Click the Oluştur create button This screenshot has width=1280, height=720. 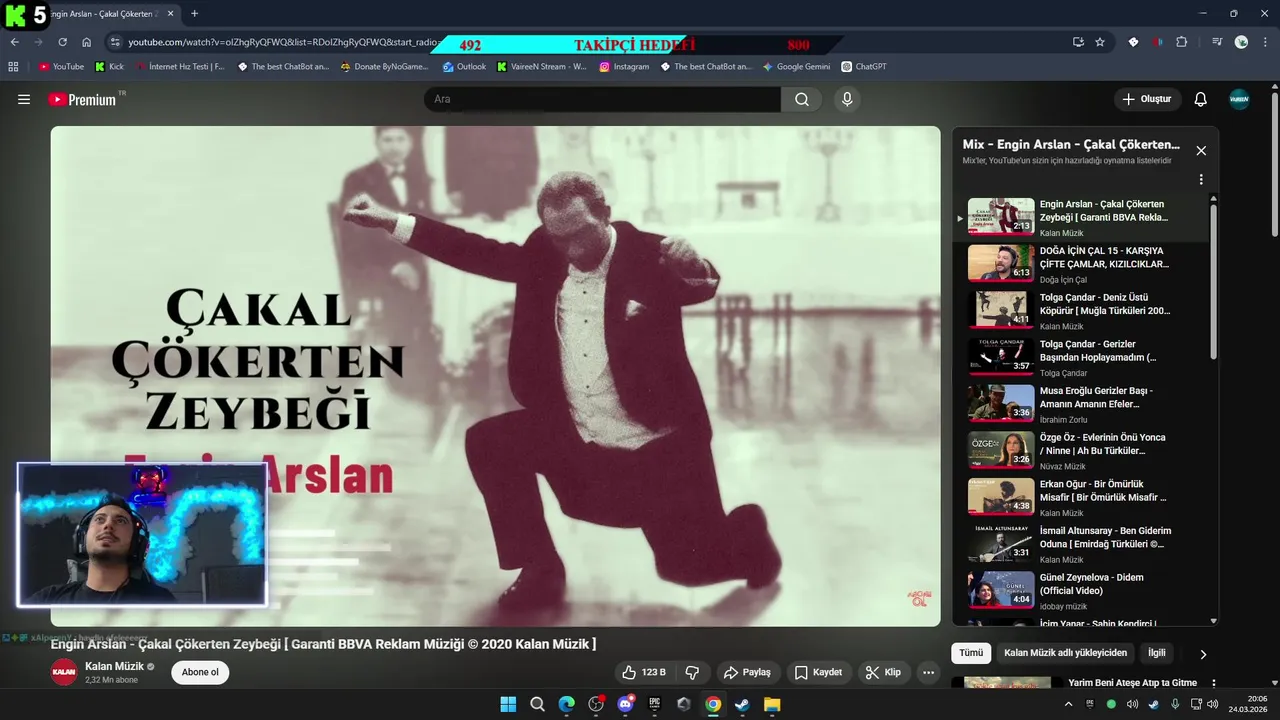coord(1147,99)
